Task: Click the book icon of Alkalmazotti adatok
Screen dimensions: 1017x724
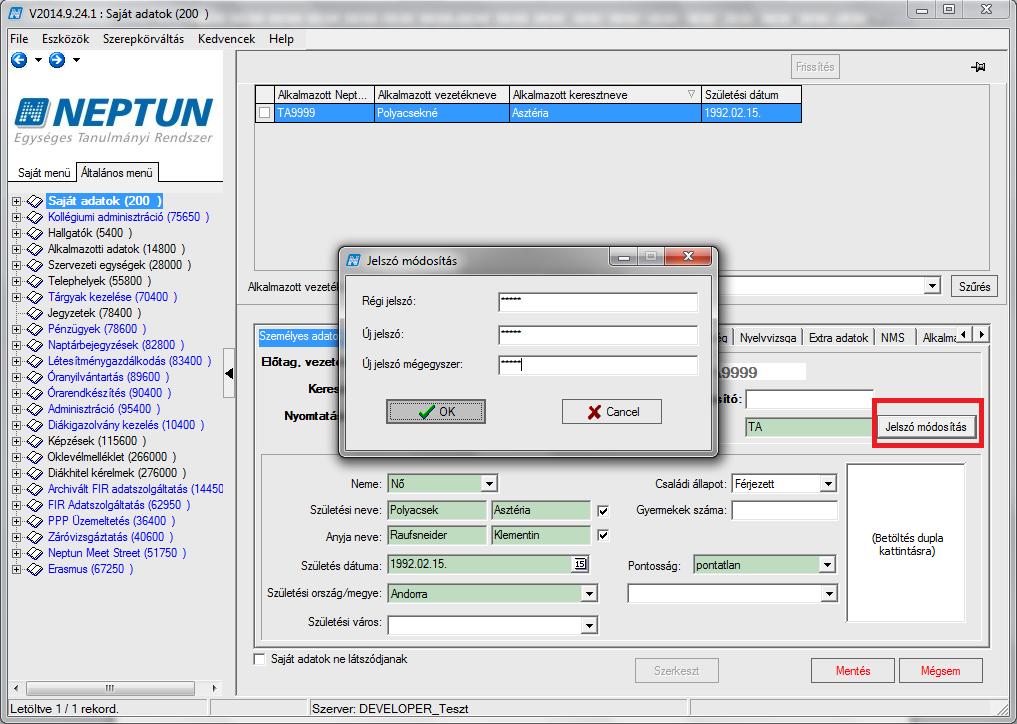Action: pos(35,249)
